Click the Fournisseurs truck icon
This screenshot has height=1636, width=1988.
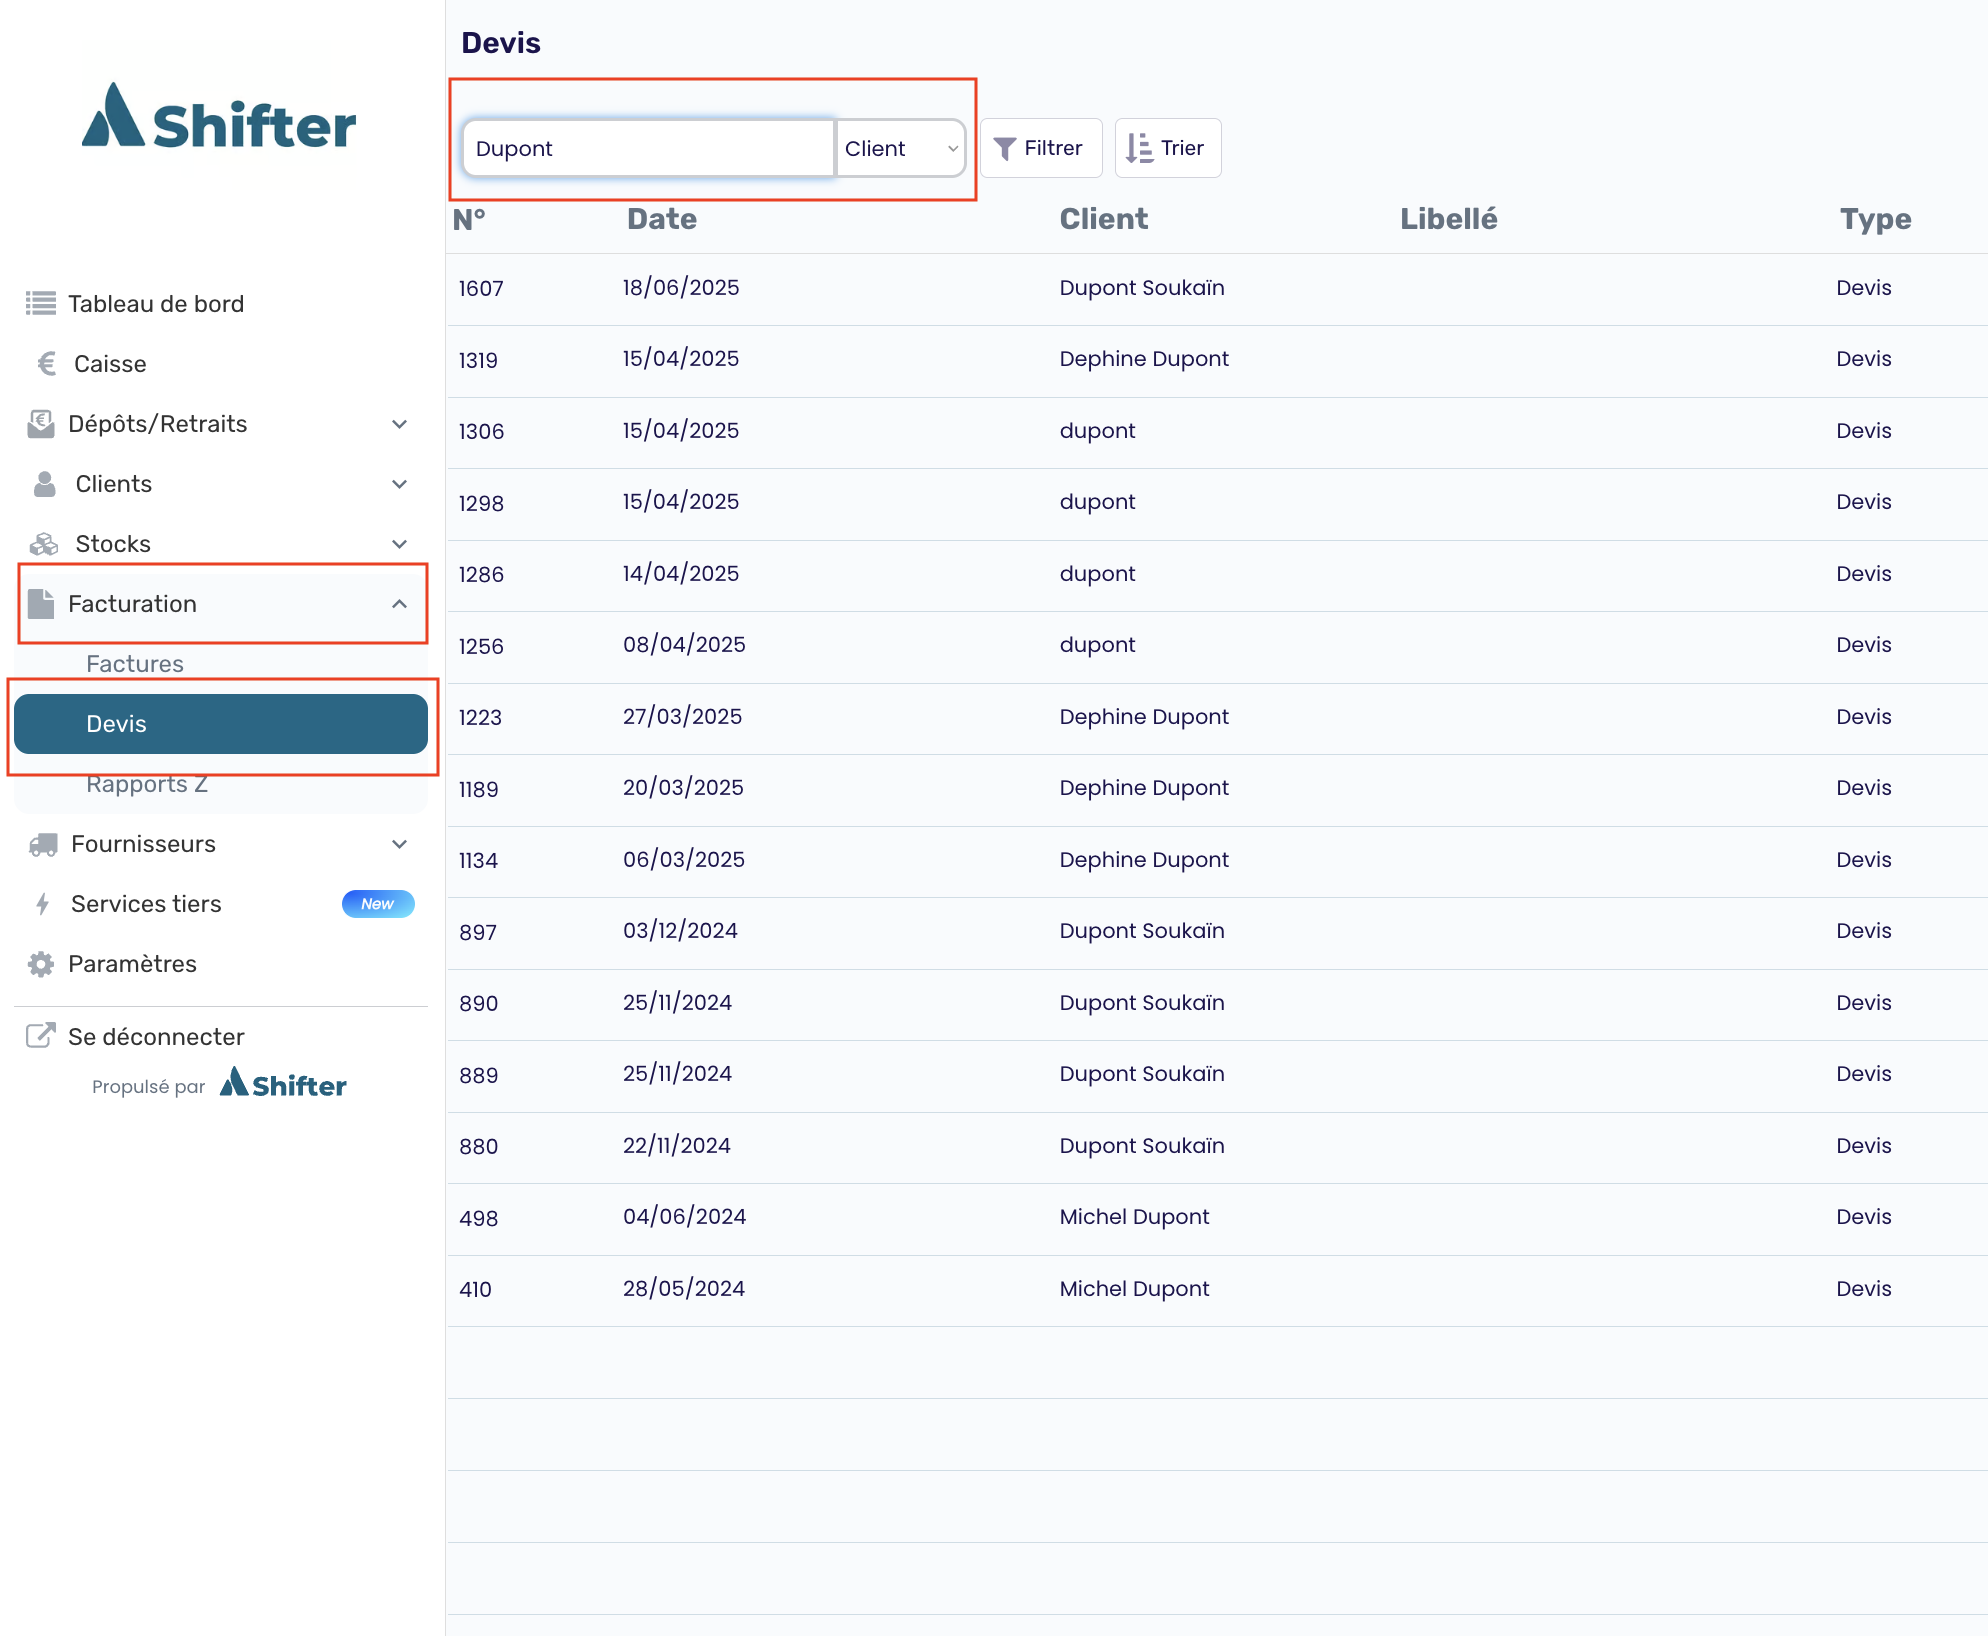coord(43,844)
